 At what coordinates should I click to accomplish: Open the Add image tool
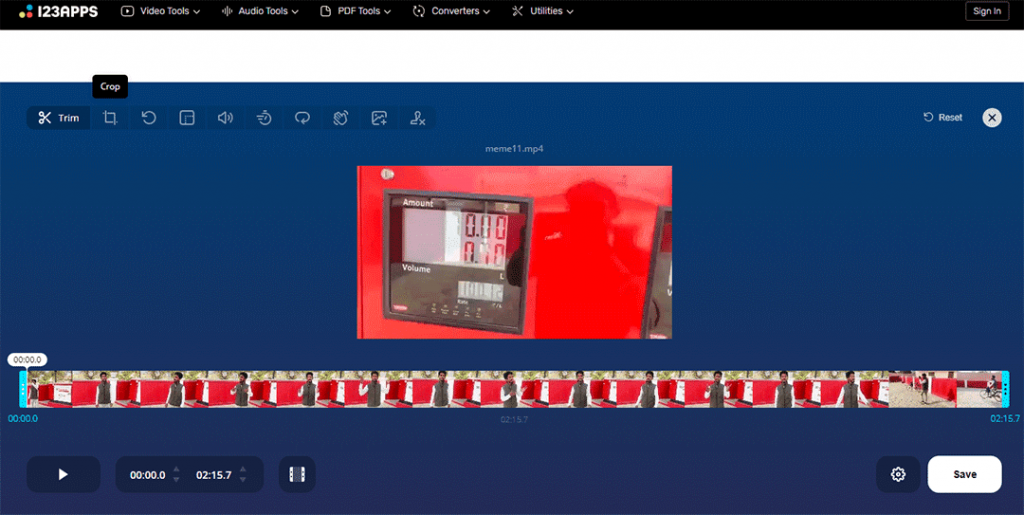pyautogui.click(x=379, y=118)
